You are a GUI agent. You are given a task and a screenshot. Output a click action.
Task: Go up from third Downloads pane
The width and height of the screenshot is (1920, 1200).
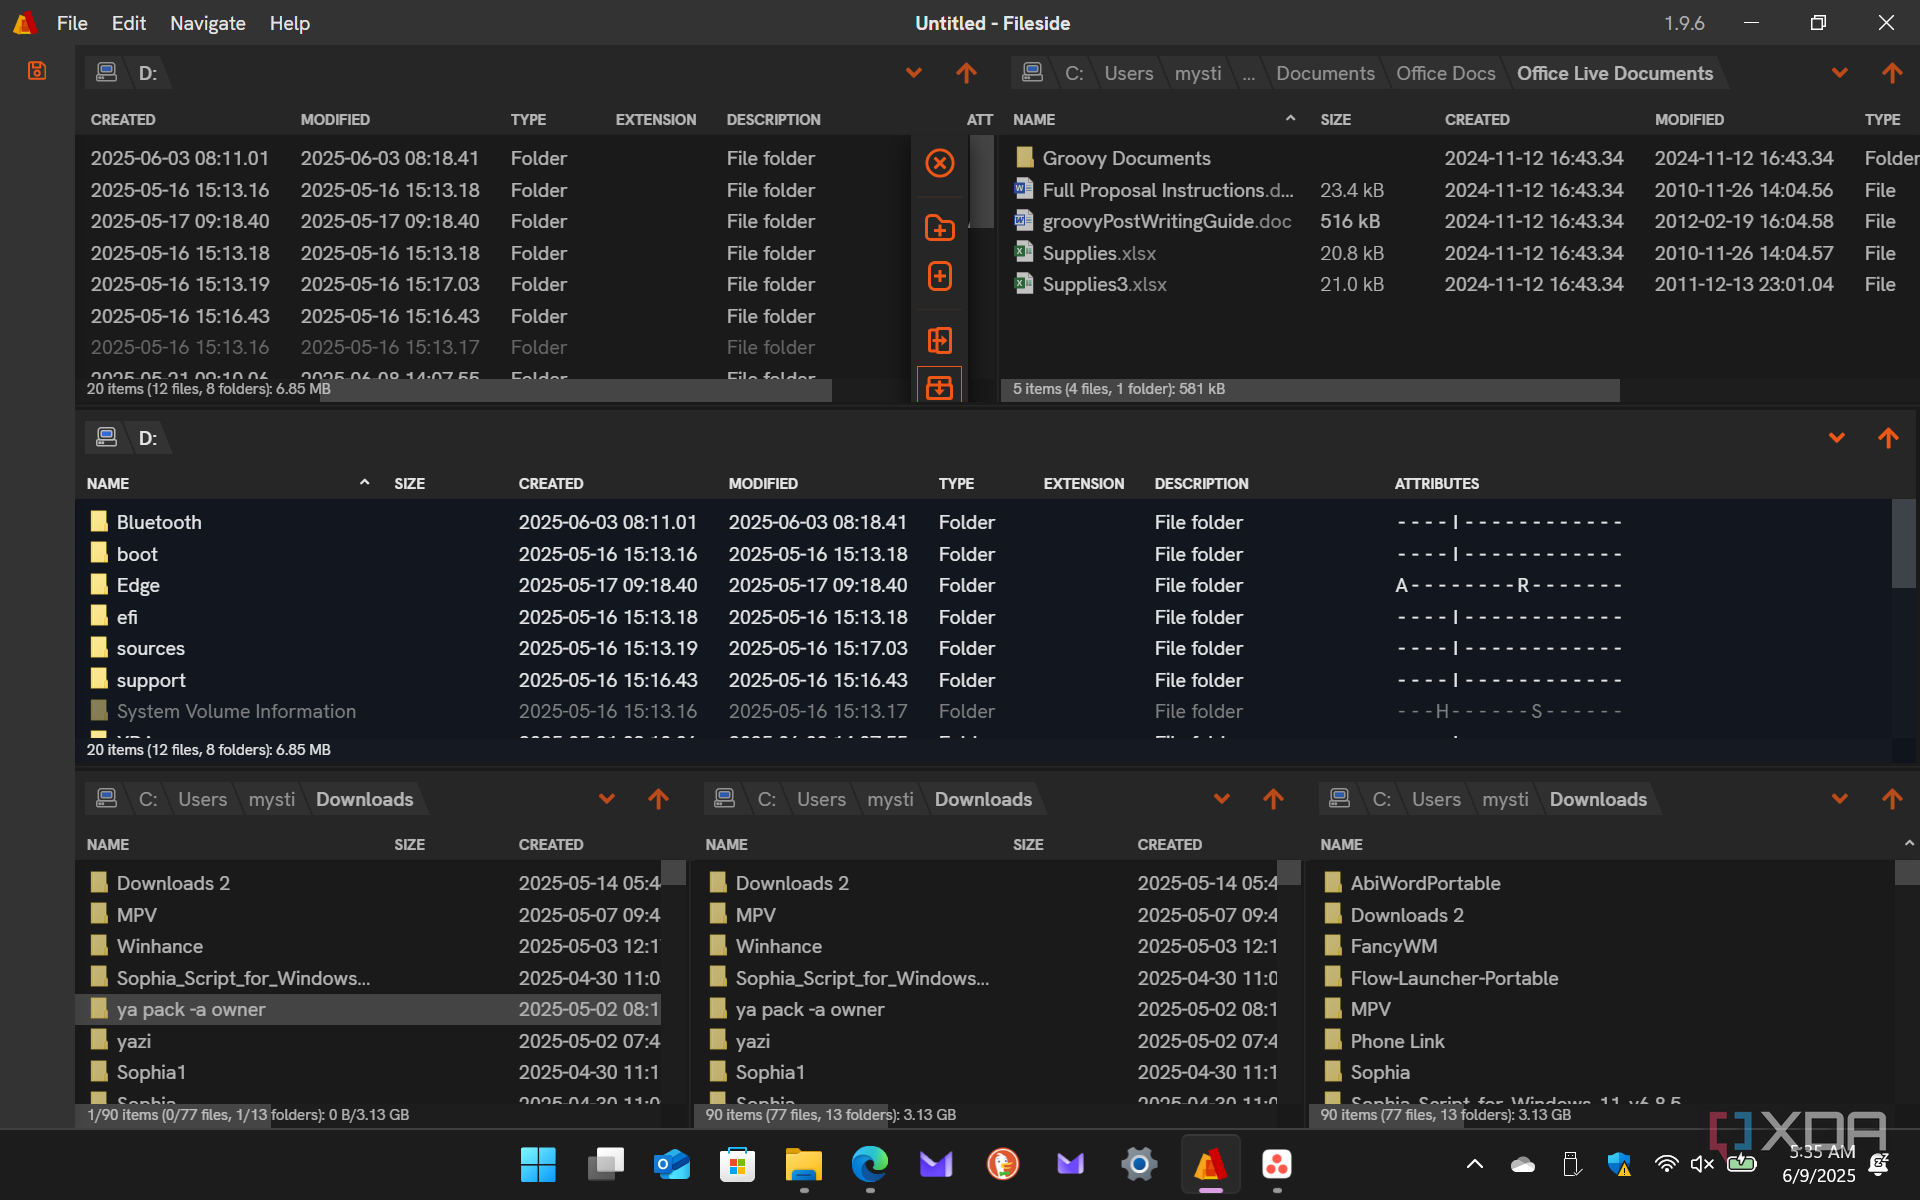click(x=1892, y=799)
